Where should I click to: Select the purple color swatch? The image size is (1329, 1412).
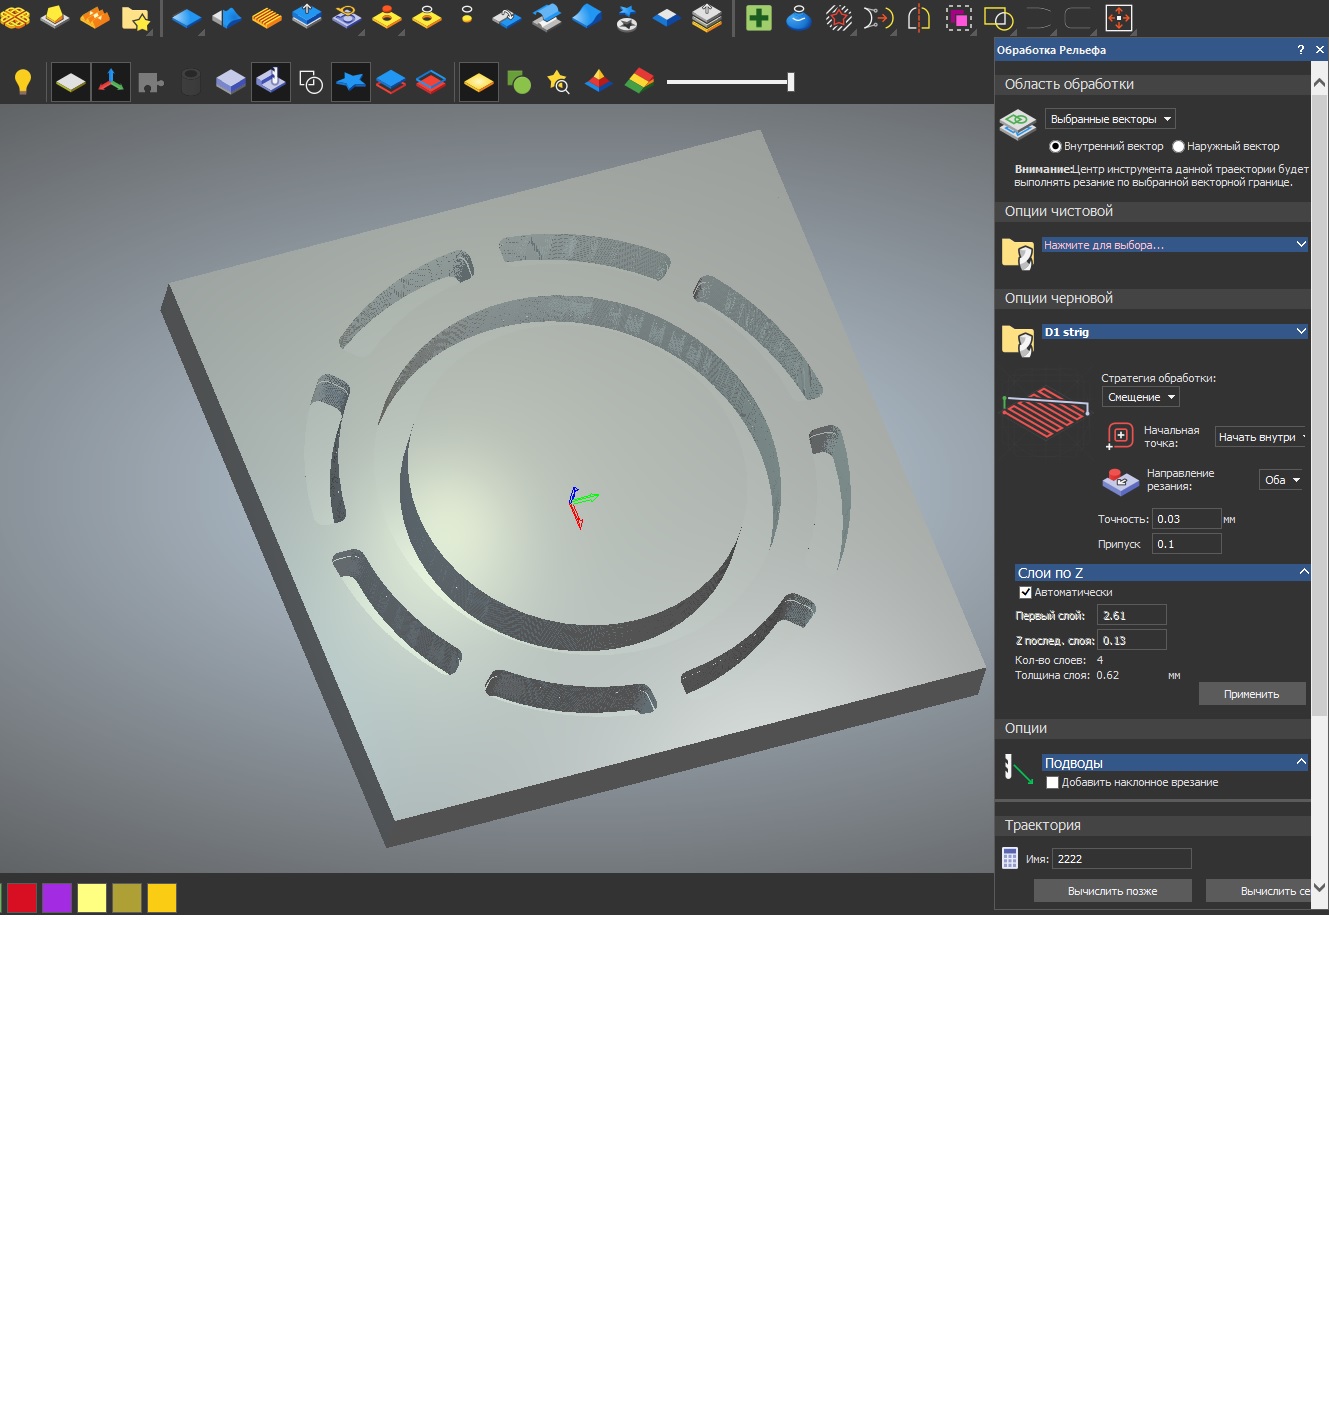(57, 898)
